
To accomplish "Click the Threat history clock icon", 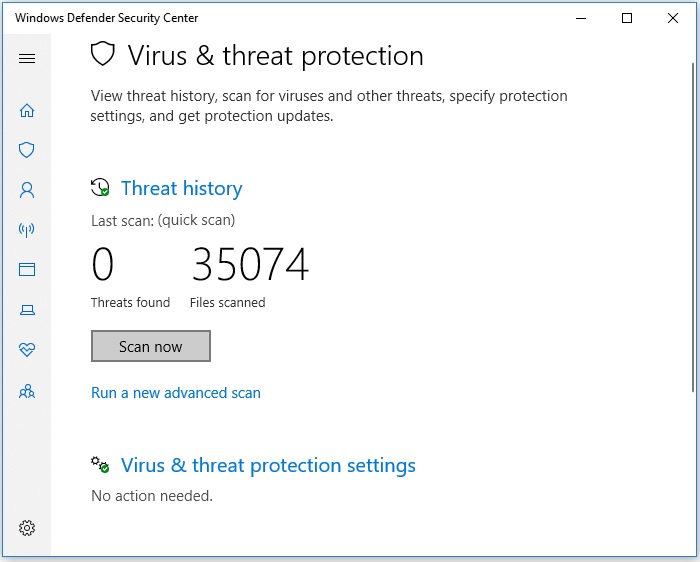I will [x=100, y=187].
